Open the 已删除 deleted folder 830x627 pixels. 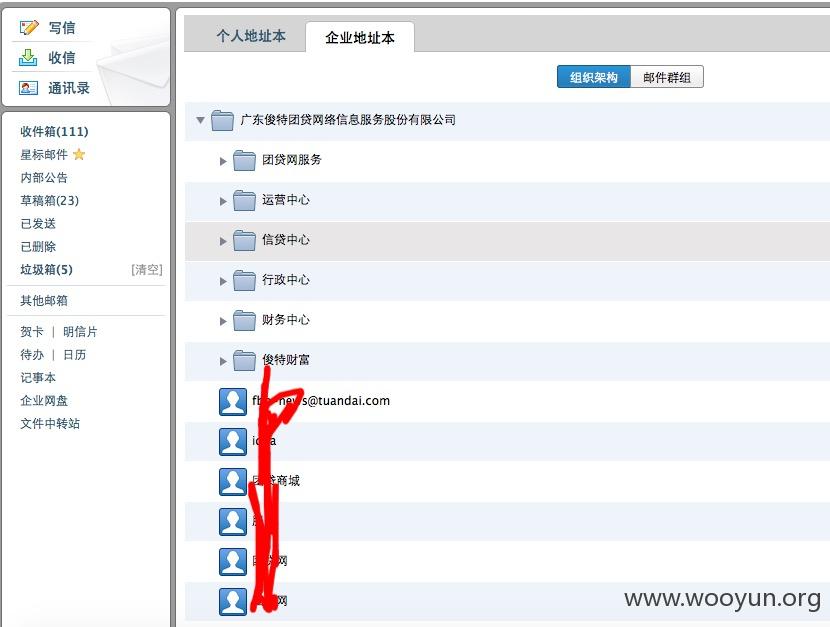pyautogui.click(x=38, y=247)
